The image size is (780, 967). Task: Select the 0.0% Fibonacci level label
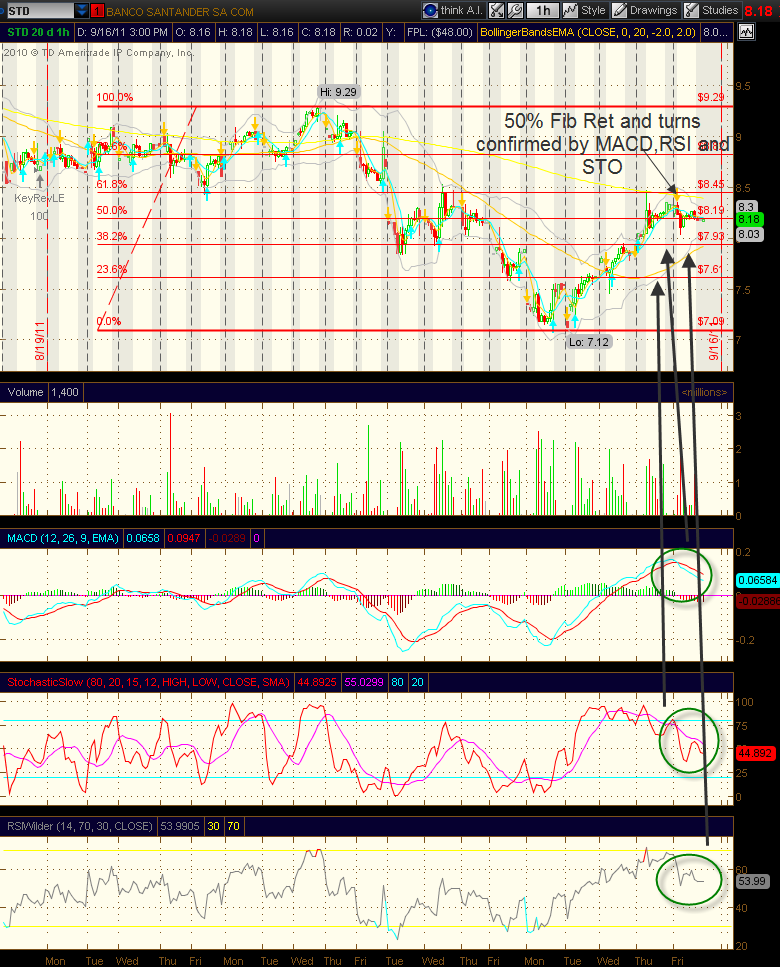109,321
